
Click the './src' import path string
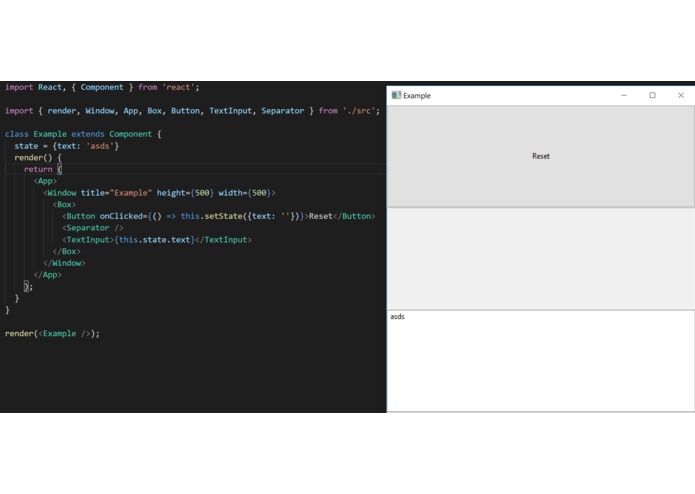359,111
